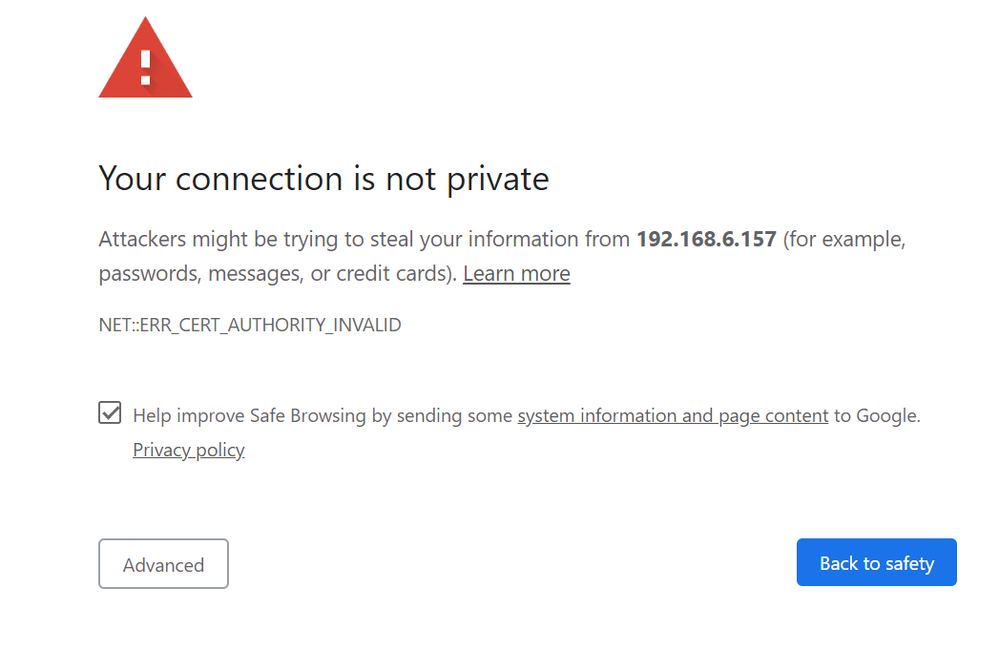
Task: Click the "Attackers might be trying" text
Action: (203, 240)
